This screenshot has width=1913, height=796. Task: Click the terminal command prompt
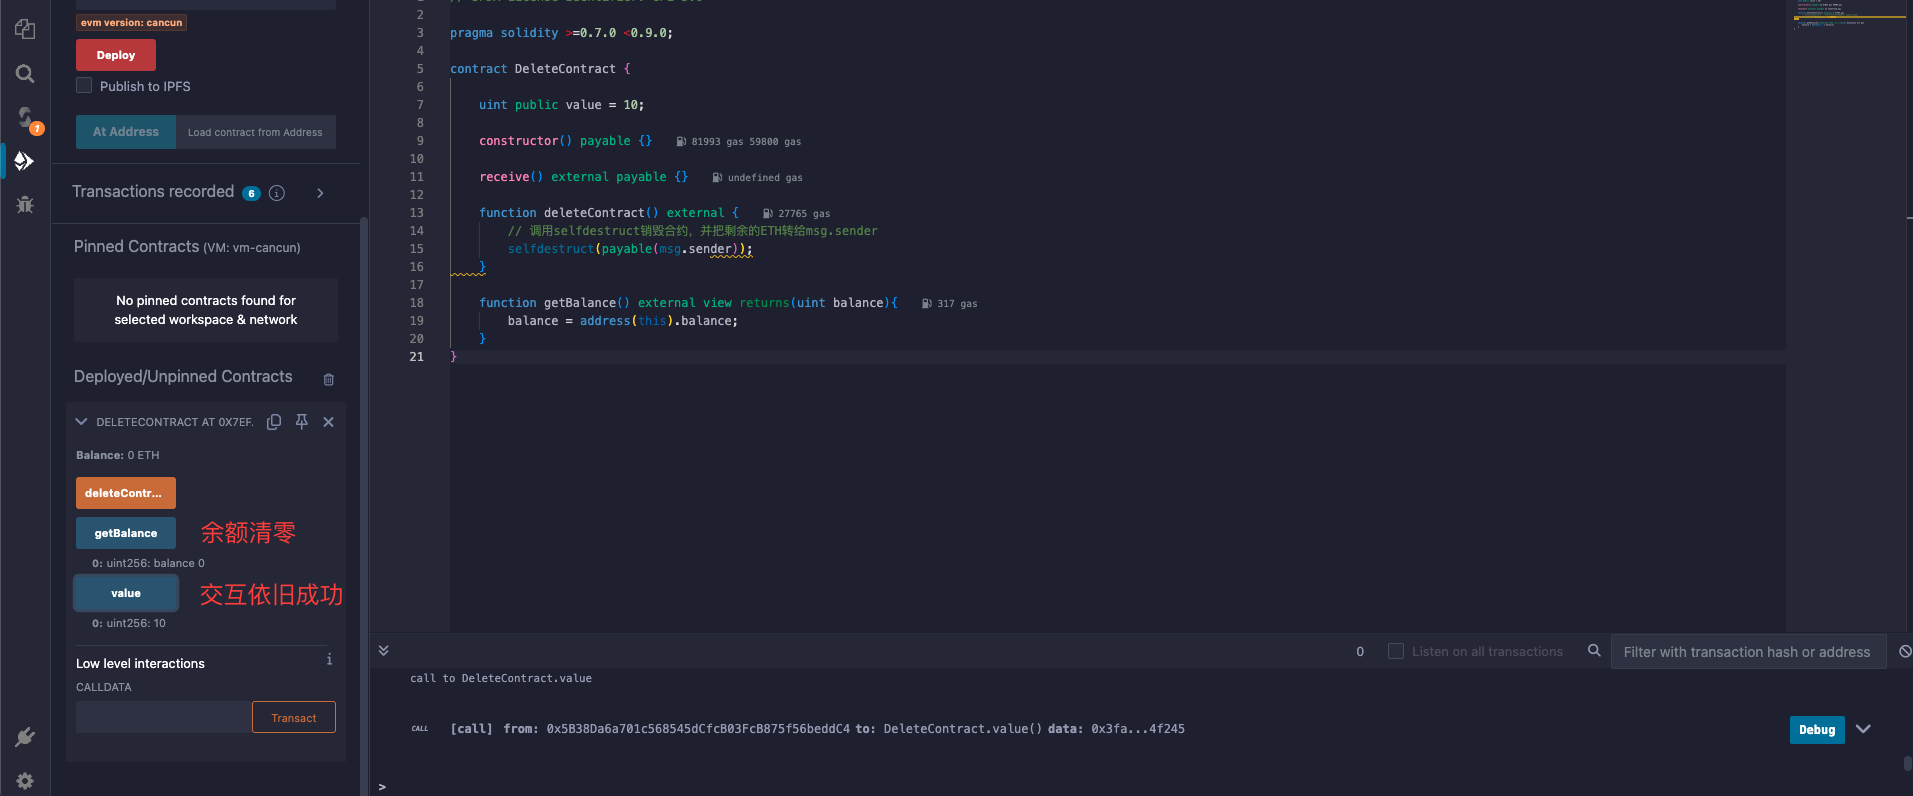pyautogui.click(x=382, y=787)
